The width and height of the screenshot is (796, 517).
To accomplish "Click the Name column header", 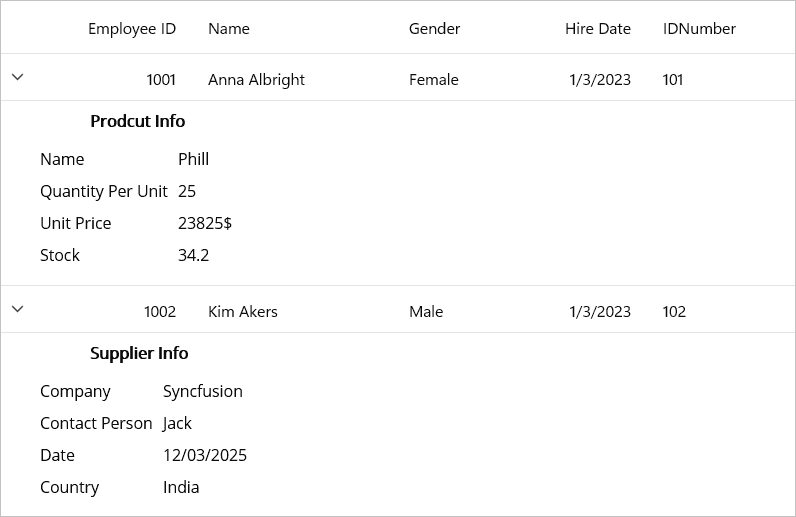I will point(229,28).
